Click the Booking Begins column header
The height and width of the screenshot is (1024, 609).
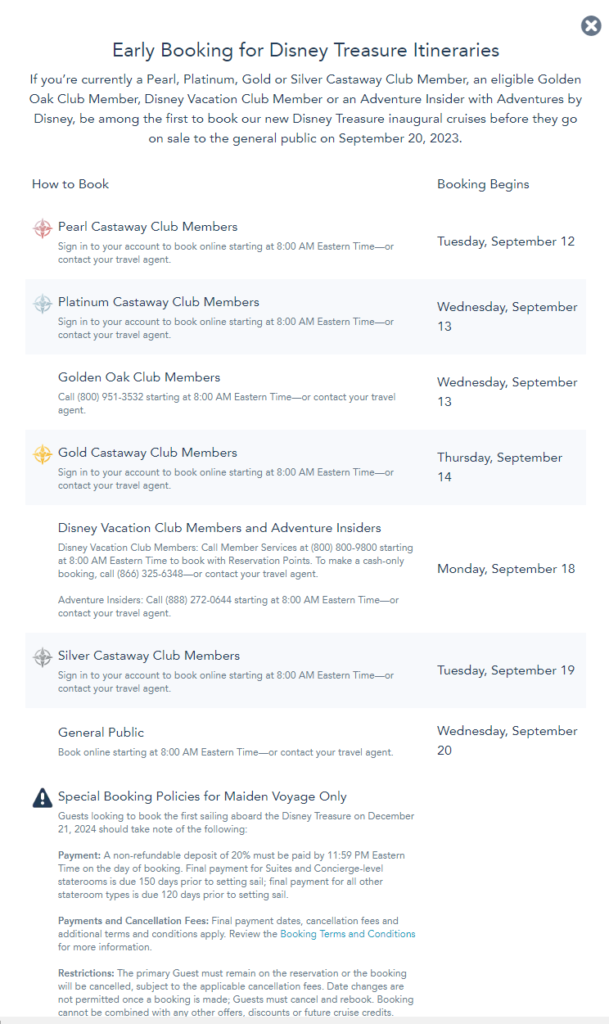click(483, 184)
